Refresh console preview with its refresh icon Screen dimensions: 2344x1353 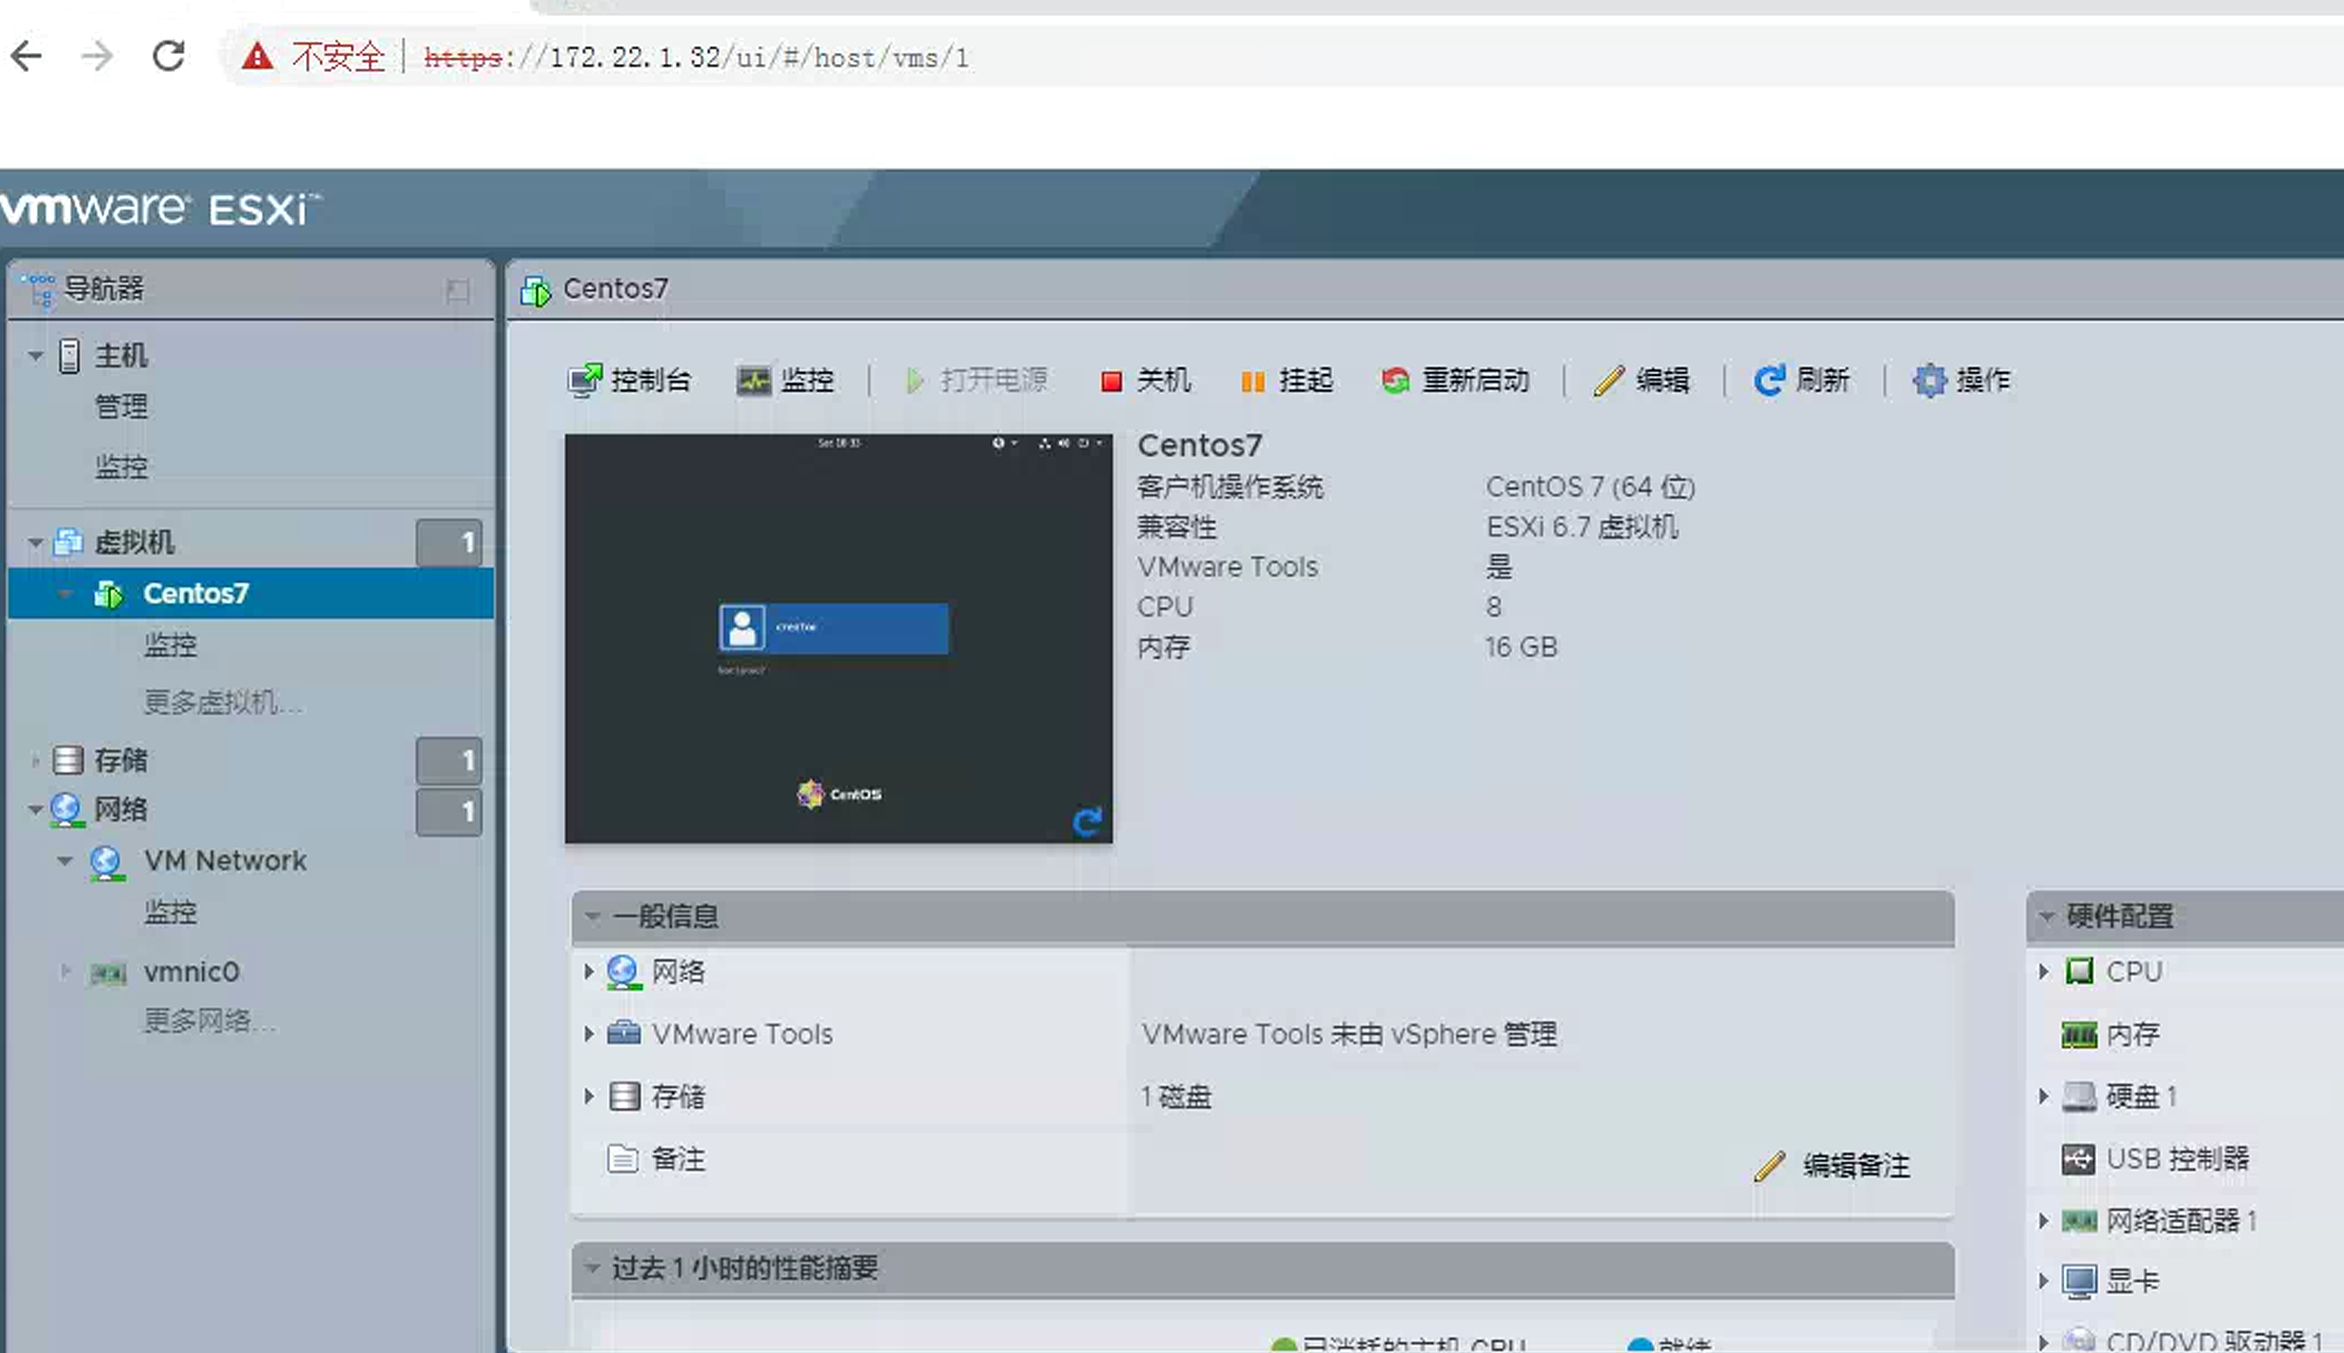[1086, 822]
